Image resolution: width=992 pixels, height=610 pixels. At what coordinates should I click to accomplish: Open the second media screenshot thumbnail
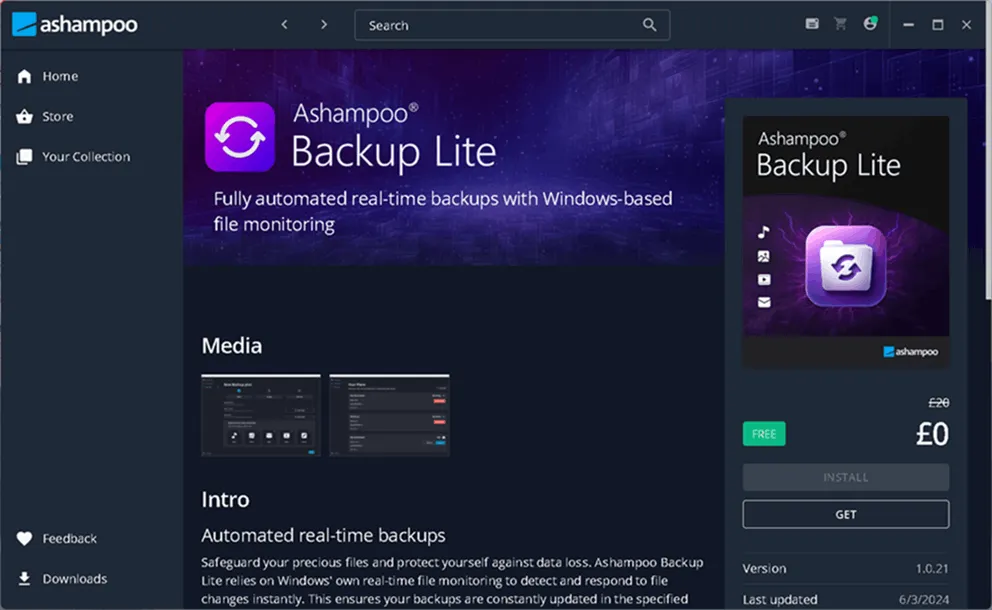coord(389,416)
